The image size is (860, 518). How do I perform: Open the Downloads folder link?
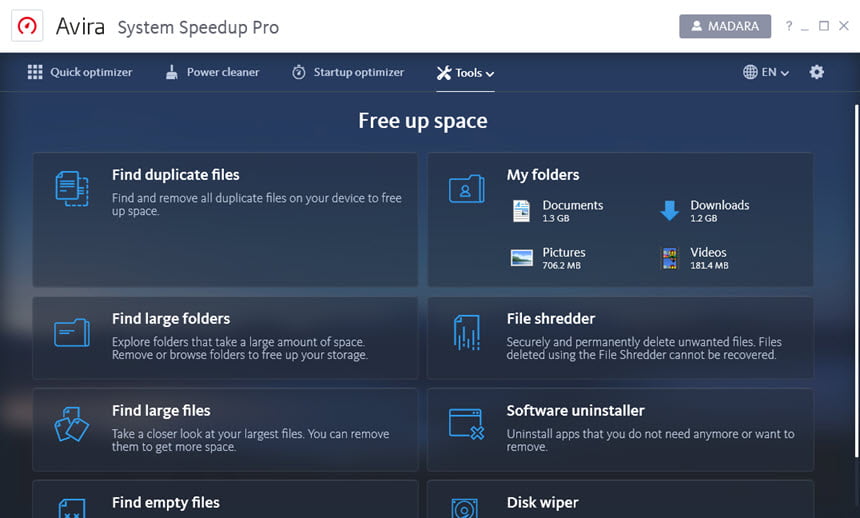pyautogui.click(x=720, y=205)
